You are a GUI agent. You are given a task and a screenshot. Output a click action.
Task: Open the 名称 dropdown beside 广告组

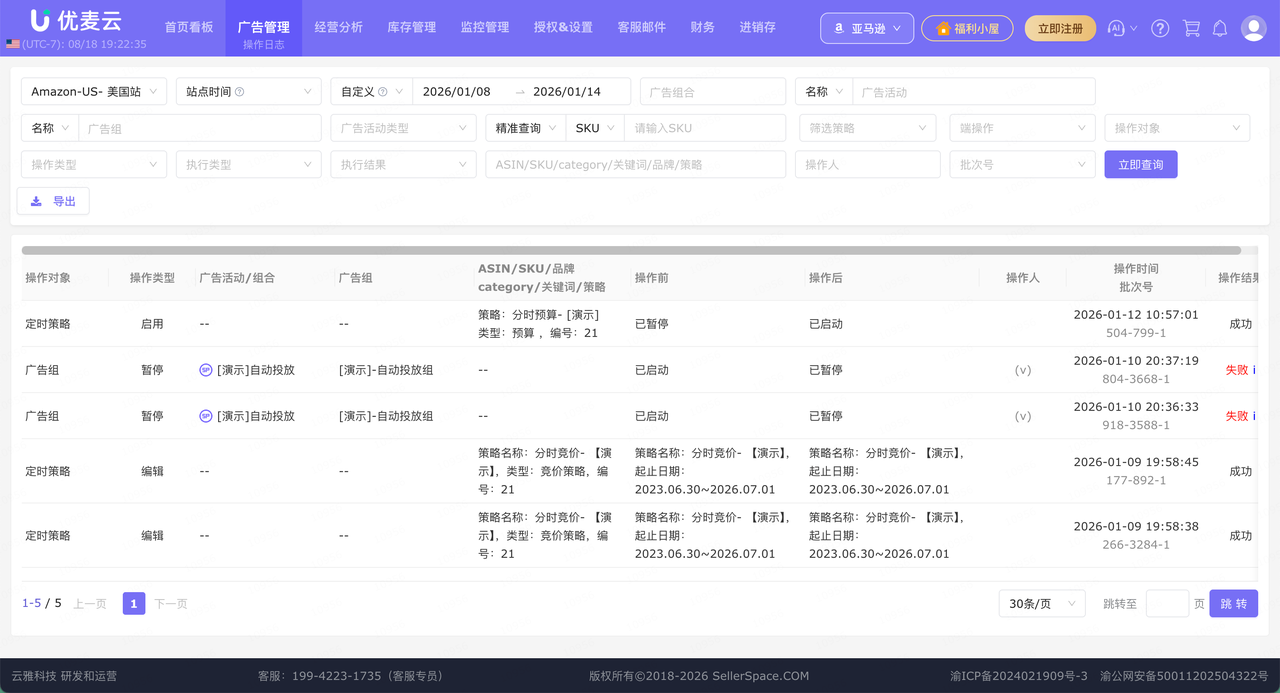(49, 128)
